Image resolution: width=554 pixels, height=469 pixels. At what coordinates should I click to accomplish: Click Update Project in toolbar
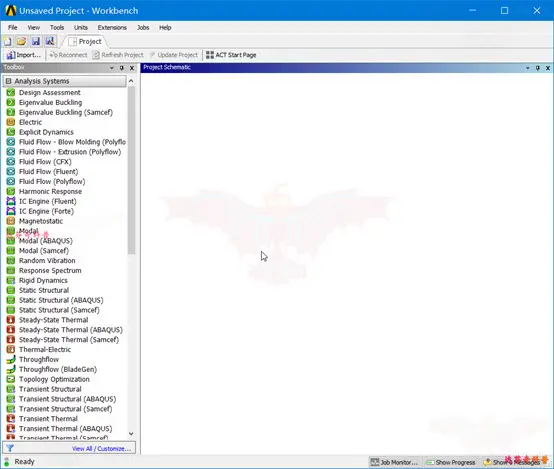click(x=173, y=55)
